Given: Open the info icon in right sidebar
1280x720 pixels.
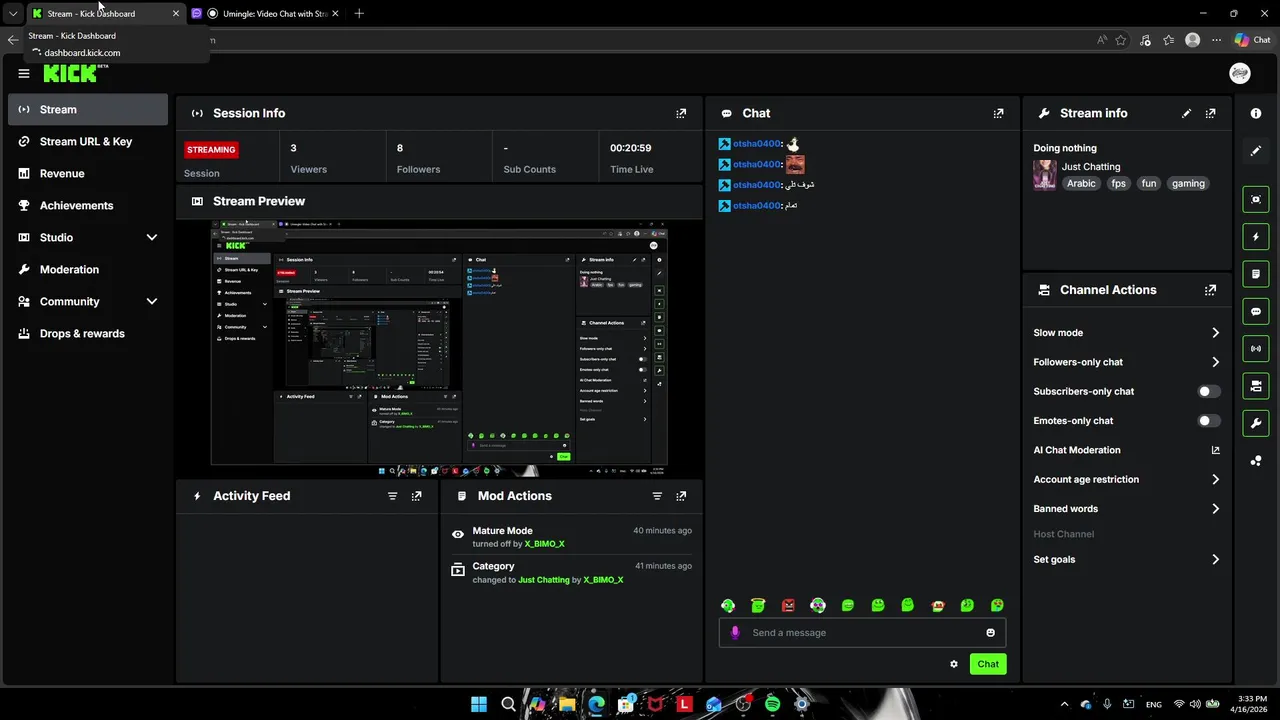Looking at the screenshot, I should 1256,114.
